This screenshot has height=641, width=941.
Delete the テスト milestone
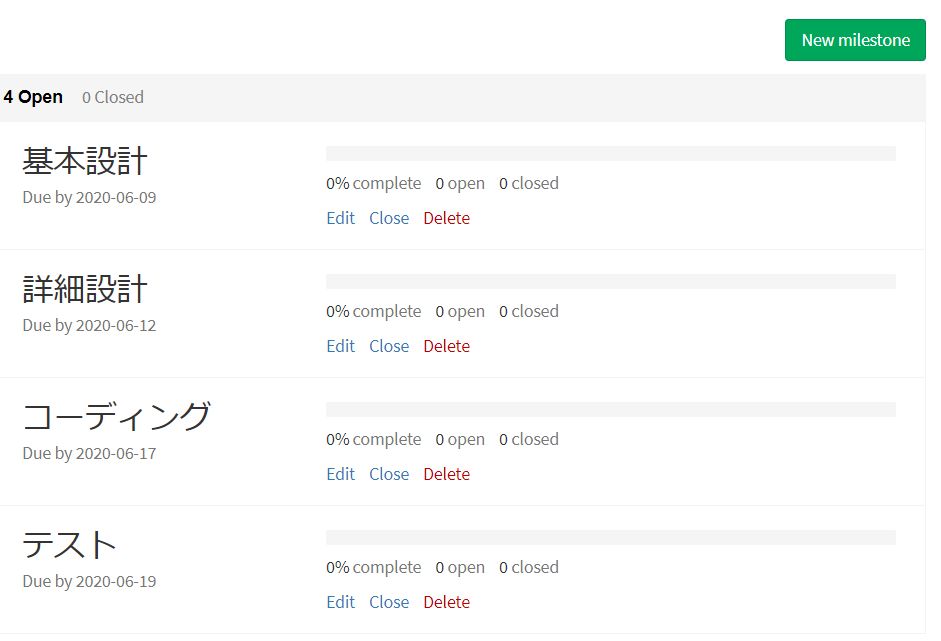446,601
